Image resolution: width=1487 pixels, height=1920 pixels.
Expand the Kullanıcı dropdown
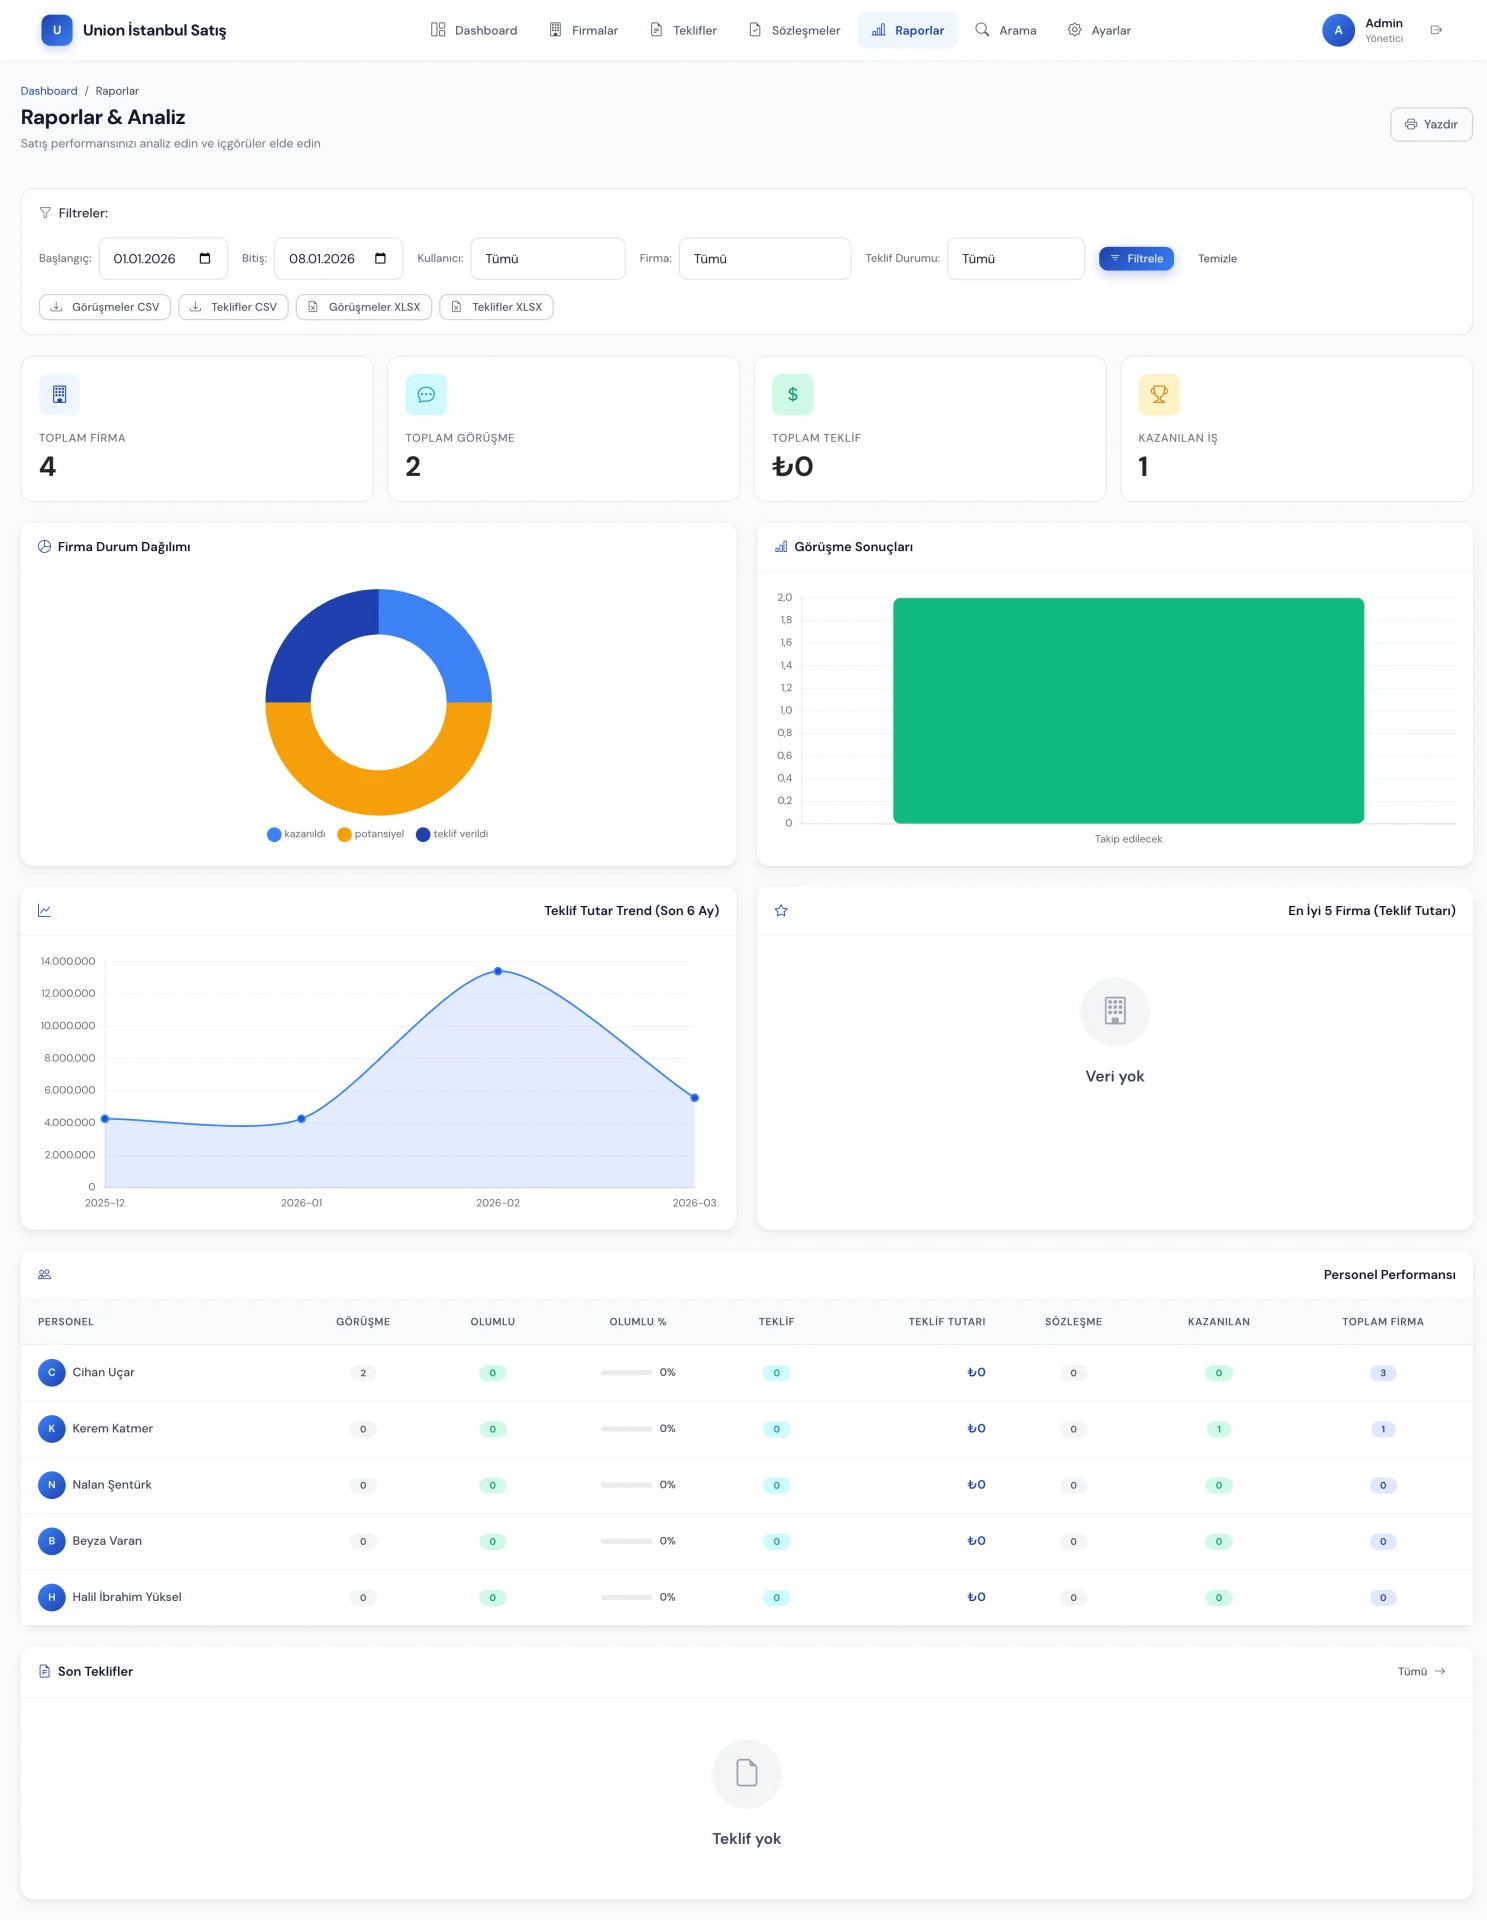[x=547, y=259]
